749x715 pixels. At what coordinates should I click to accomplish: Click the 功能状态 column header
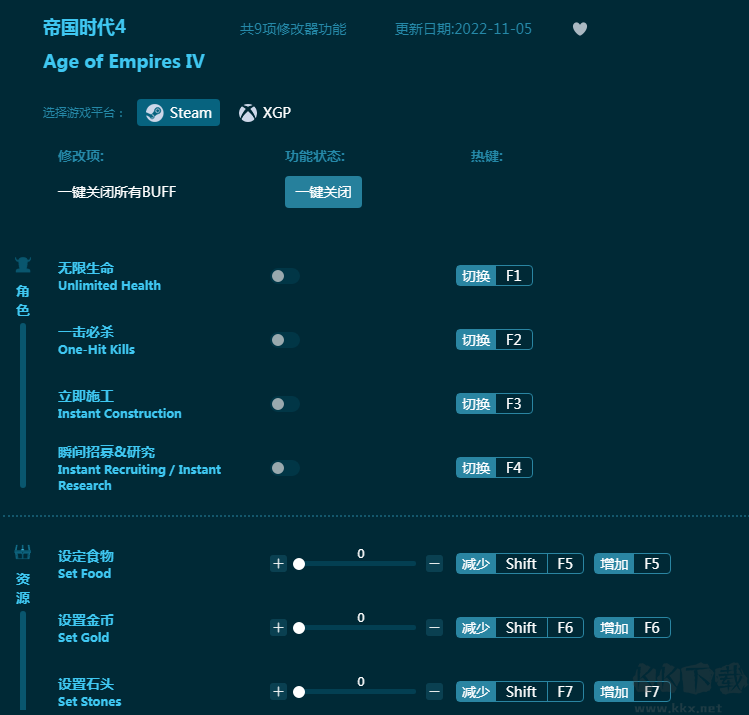click(315, 156)
